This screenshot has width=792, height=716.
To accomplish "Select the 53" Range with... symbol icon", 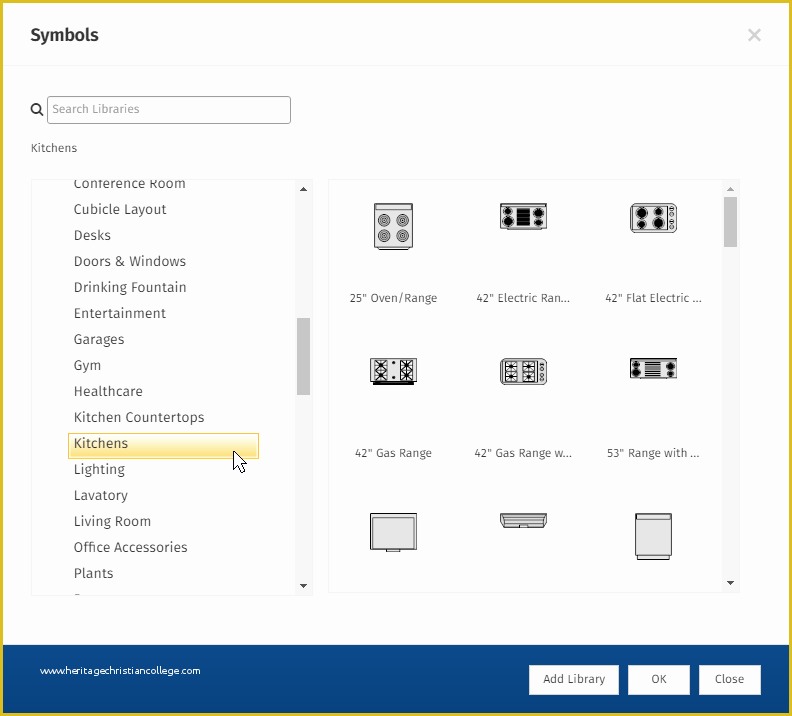I will coord(653,368).
